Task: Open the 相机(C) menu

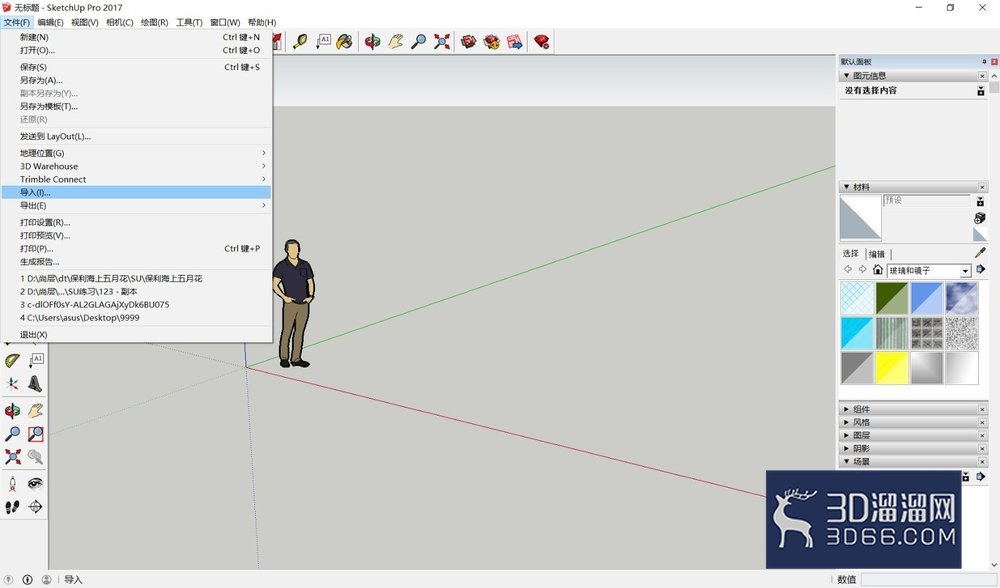Action: point(119,22)
